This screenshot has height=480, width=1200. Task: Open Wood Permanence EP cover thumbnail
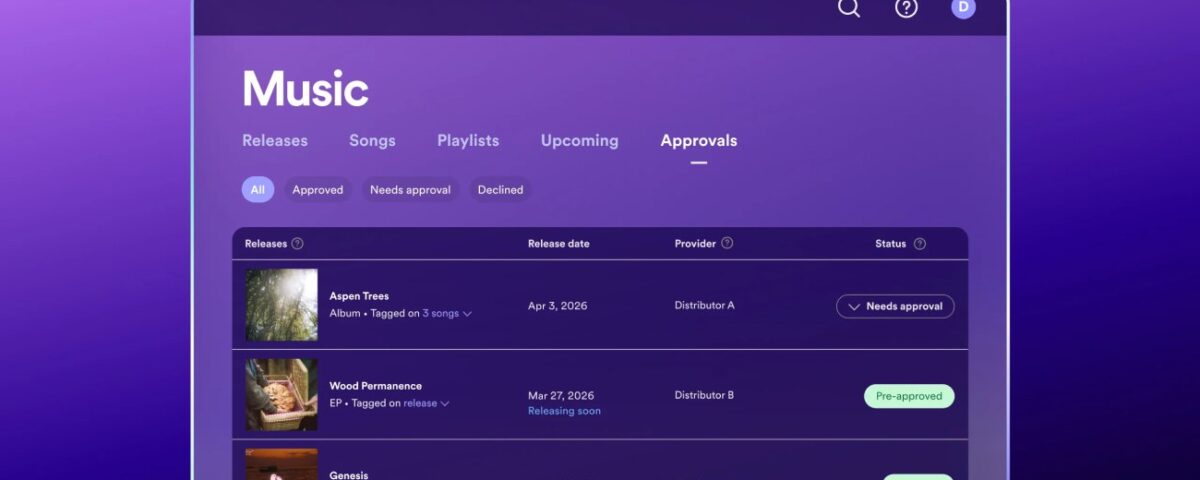[281, 395]
